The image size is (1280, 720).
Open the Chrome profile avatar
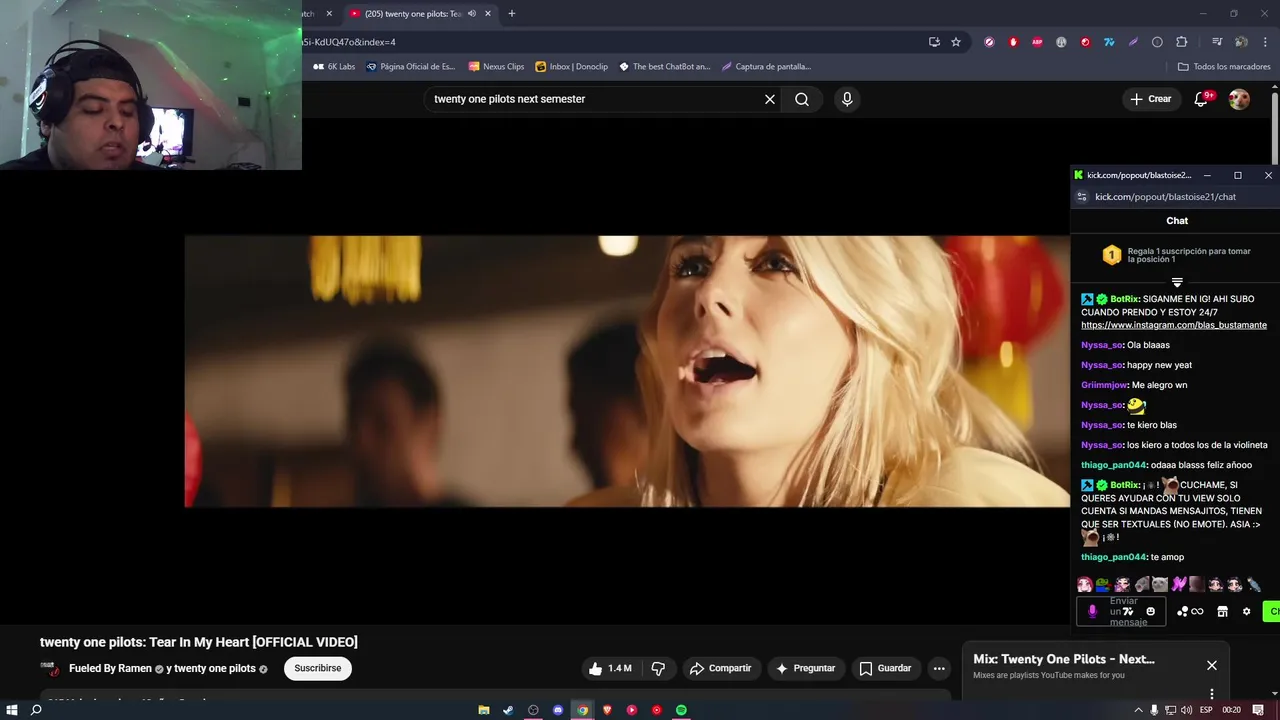pyautogui.click(x=1241, y=42)
